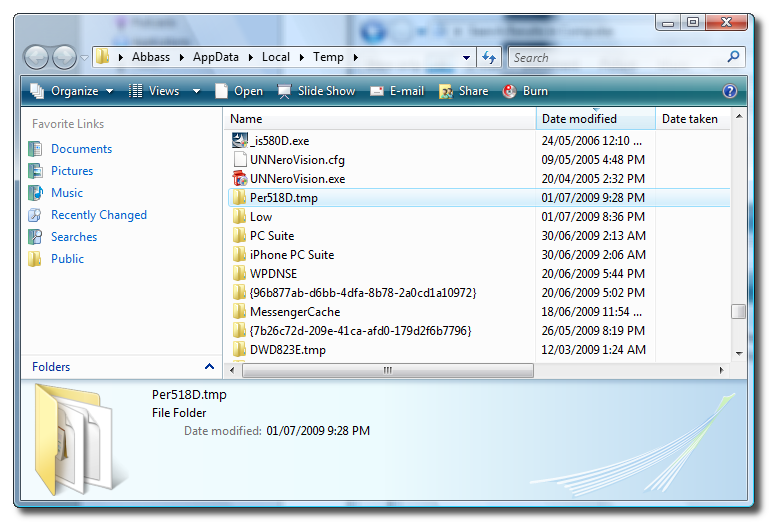This screenshot has width=769, height=522.
Task: Click the Back navigation arrow button
Action: (37, 58)
